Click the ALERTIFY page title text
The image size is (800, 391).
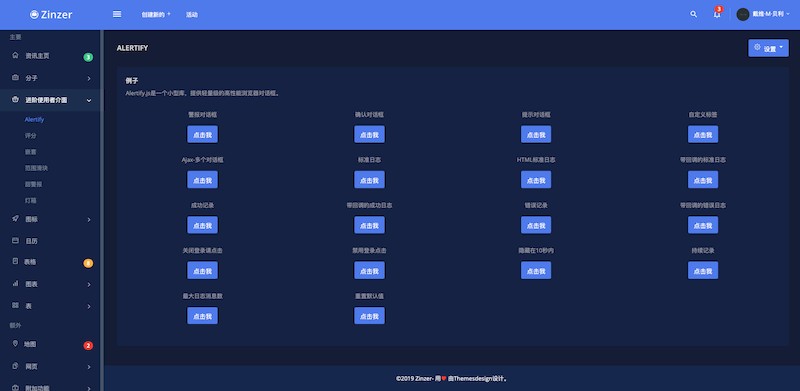pos(132,48)
